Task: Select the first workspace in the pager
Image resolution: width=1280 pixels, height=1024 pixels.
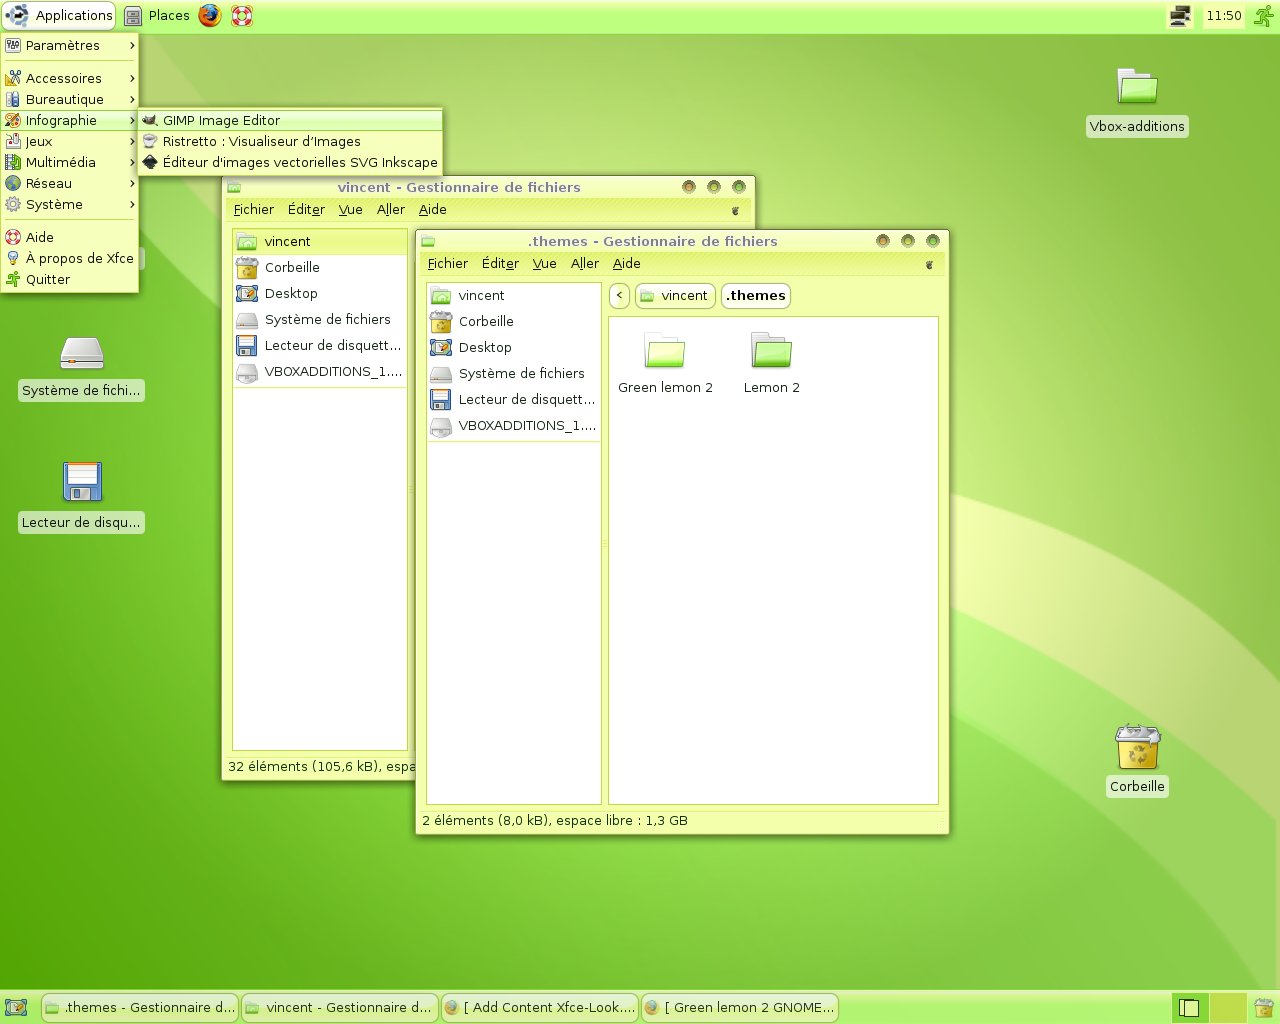Action: (x=1189, y=1007)
